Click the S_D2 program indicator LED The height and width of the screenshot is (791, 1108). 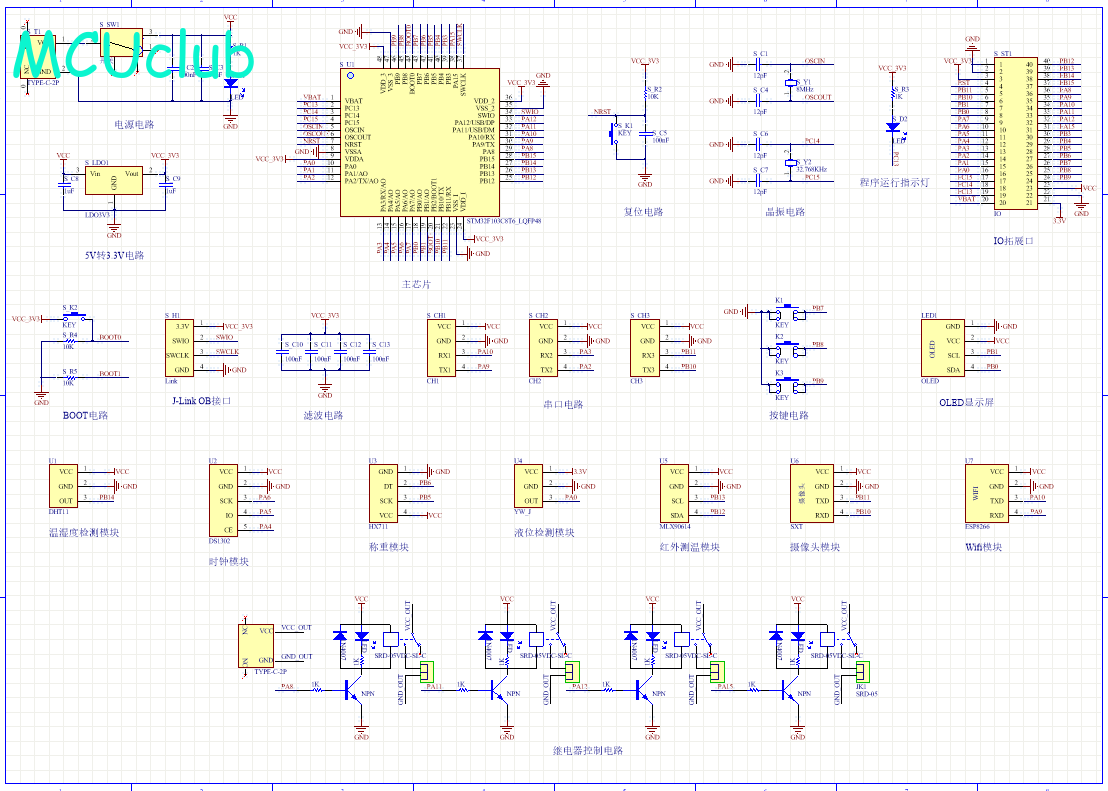tap(892, 127)
